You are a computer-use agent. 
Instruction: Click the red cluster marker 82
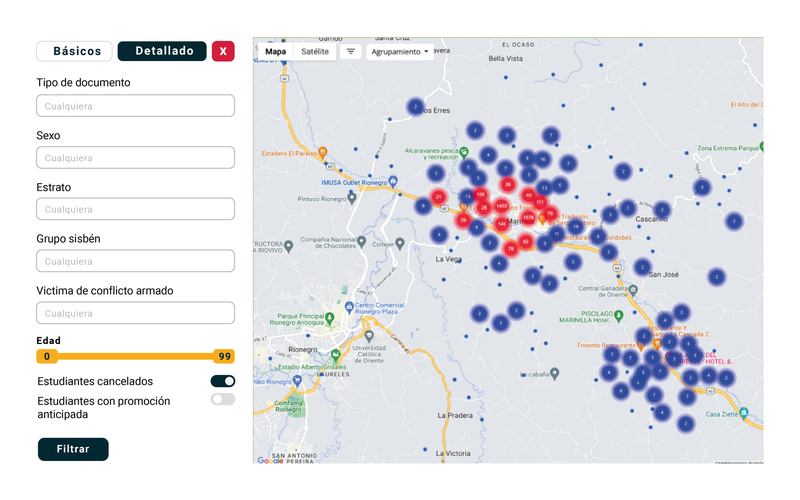point(526,241)
